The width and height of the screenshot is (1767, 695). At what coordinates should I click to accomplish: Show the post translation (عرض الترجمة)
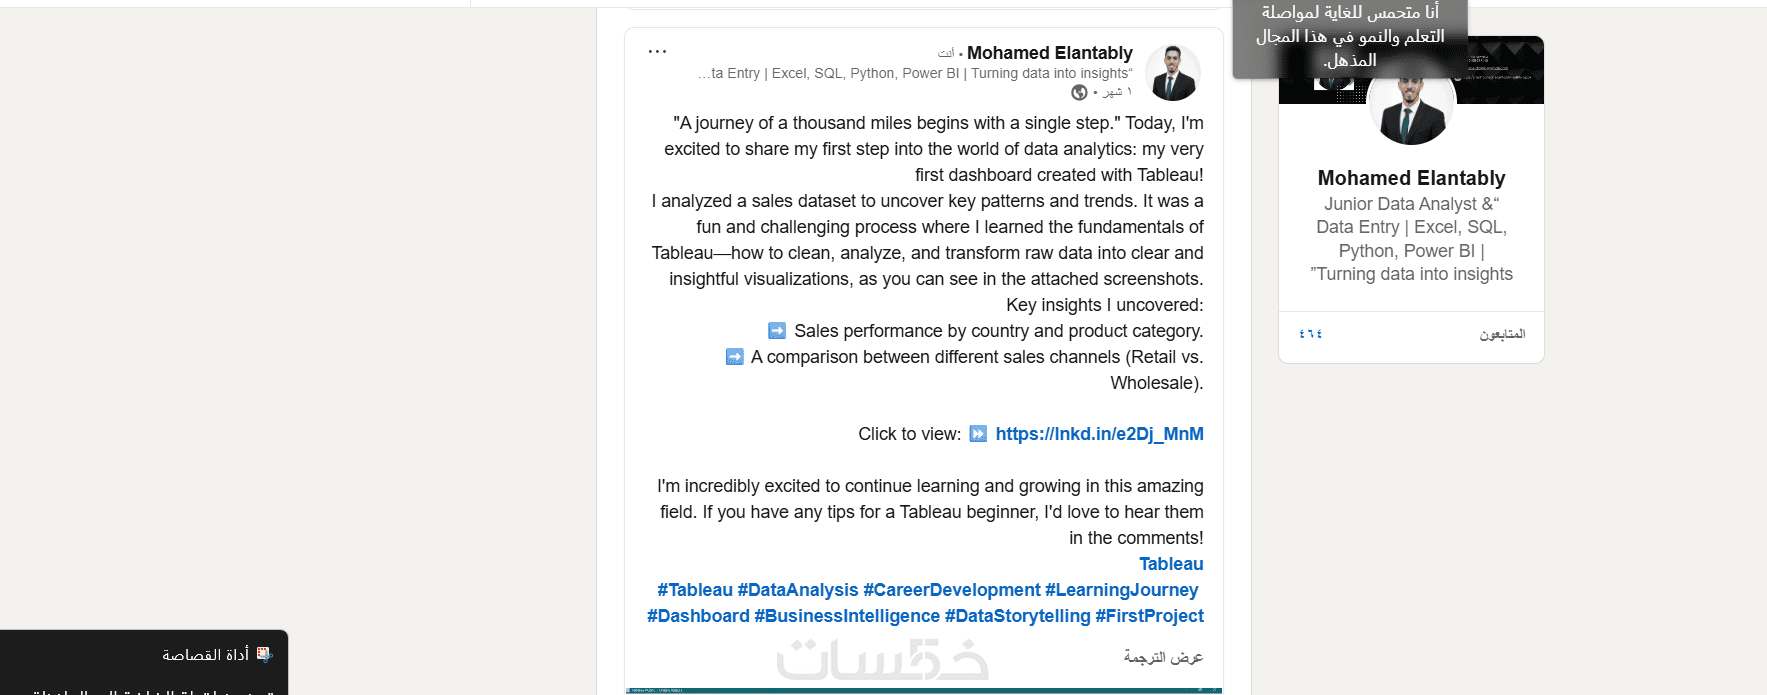coord(1163,657)
